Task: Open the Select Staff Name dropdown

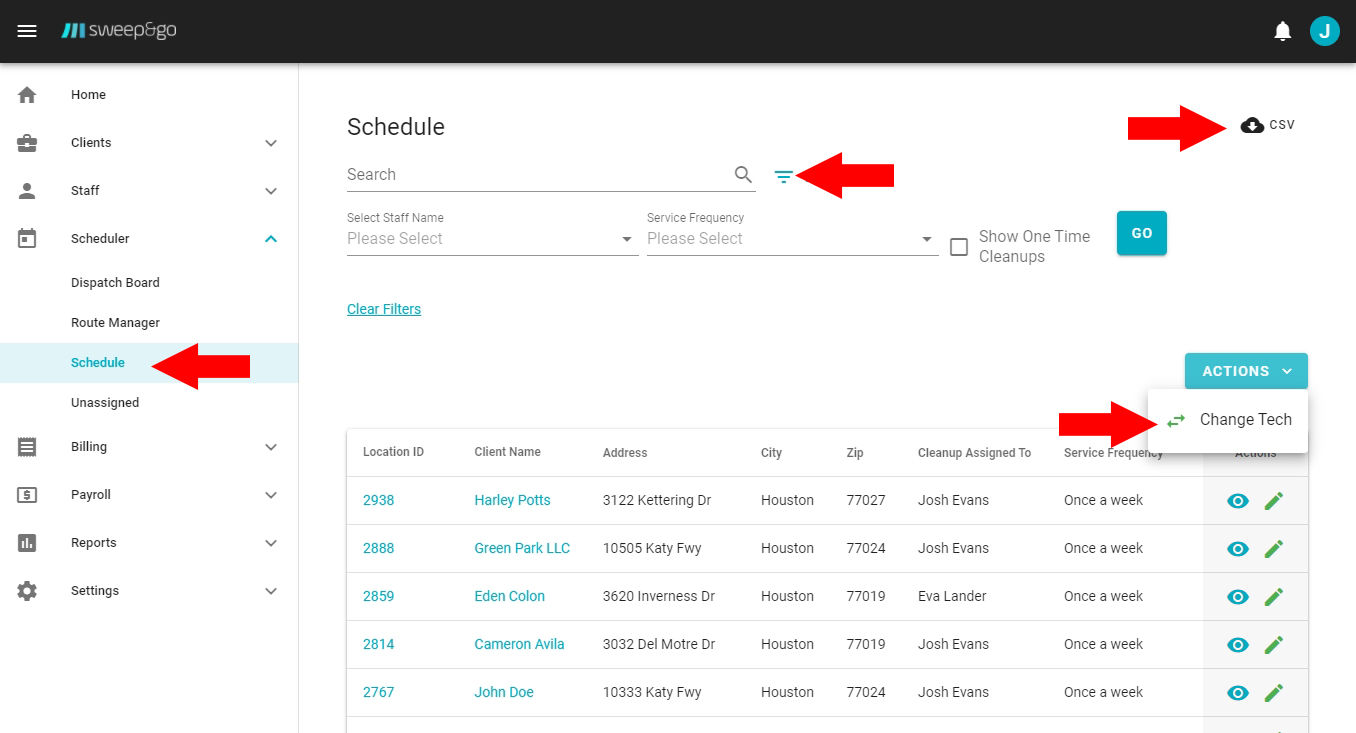Action: point(492,239)
